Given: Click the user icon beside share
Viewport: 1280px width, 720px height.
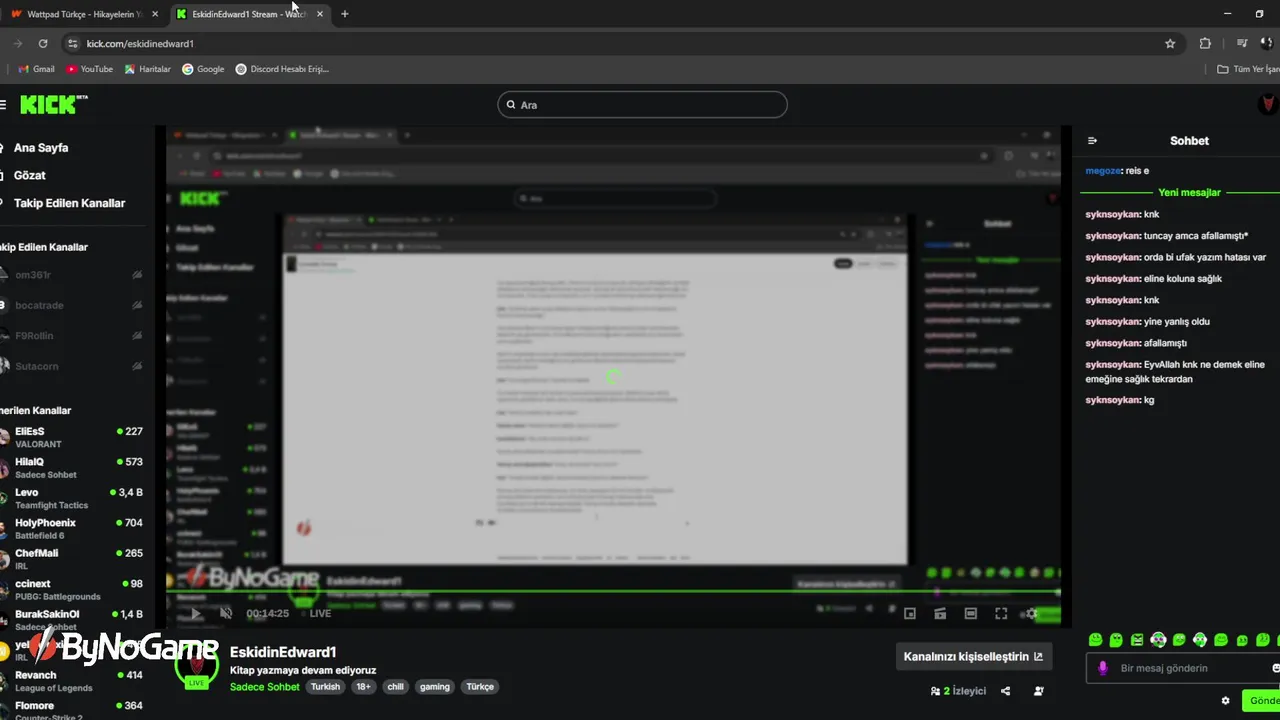Looking at the screenshot, I should 1039,691.
